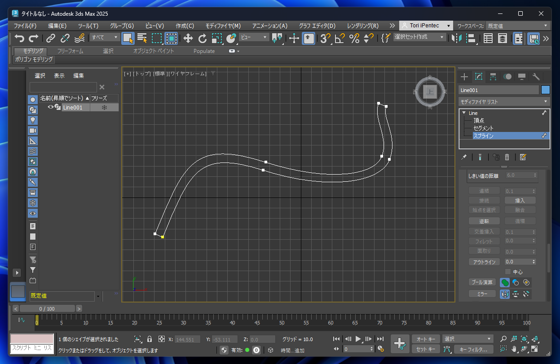
Task: Click the アウトライン button
Action: [x=484, y=262]
